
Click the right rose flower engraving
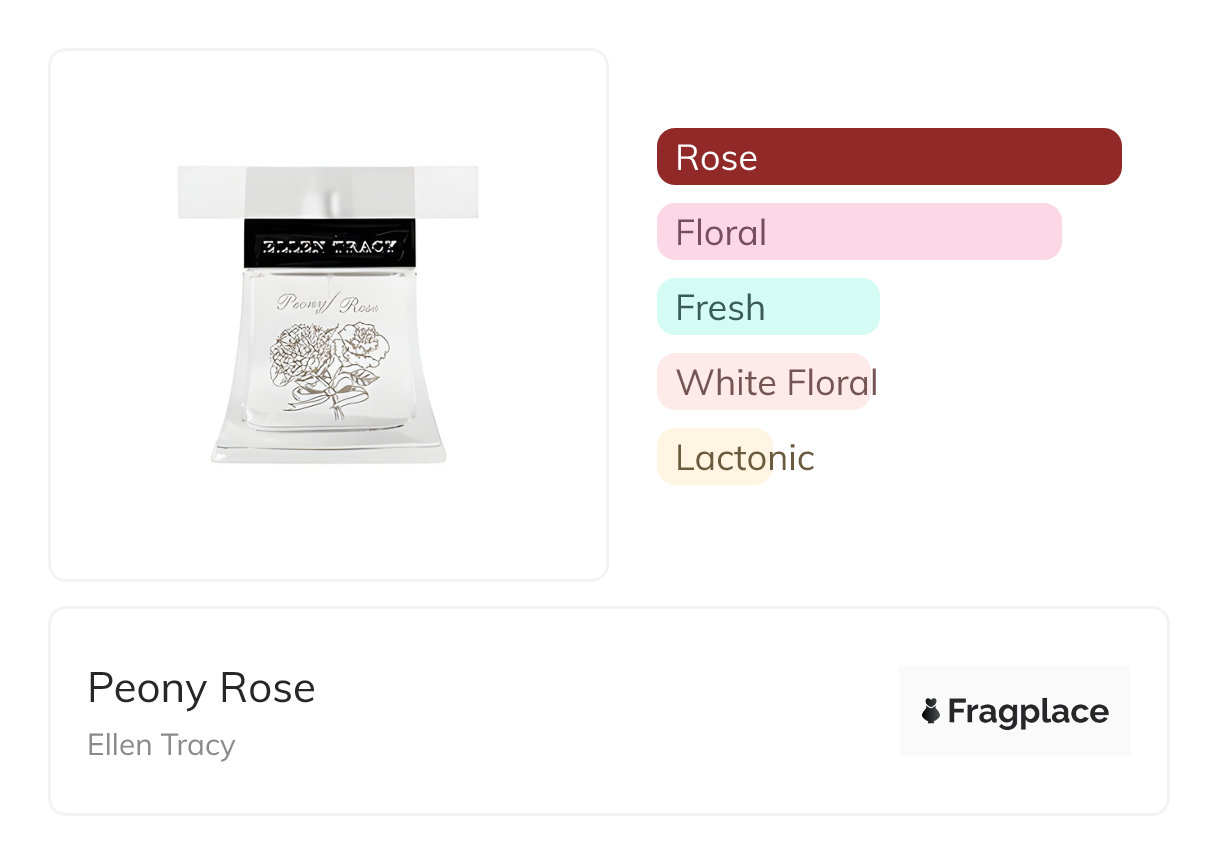tap(363, 345)
